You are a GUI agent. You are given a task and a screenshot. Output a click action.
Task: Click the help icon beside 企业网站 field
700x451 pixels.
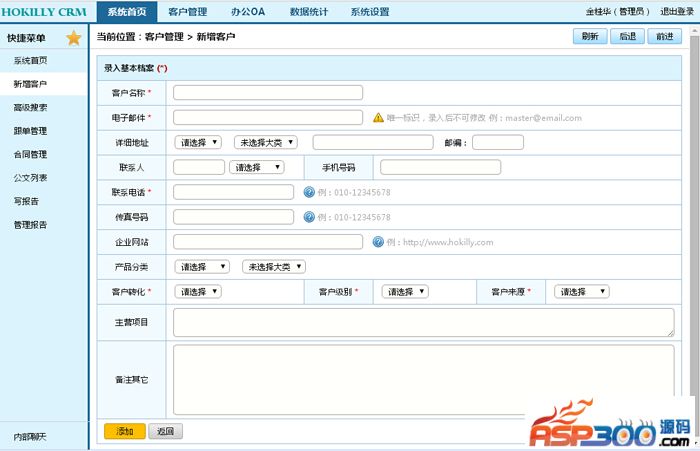point(378,241)
